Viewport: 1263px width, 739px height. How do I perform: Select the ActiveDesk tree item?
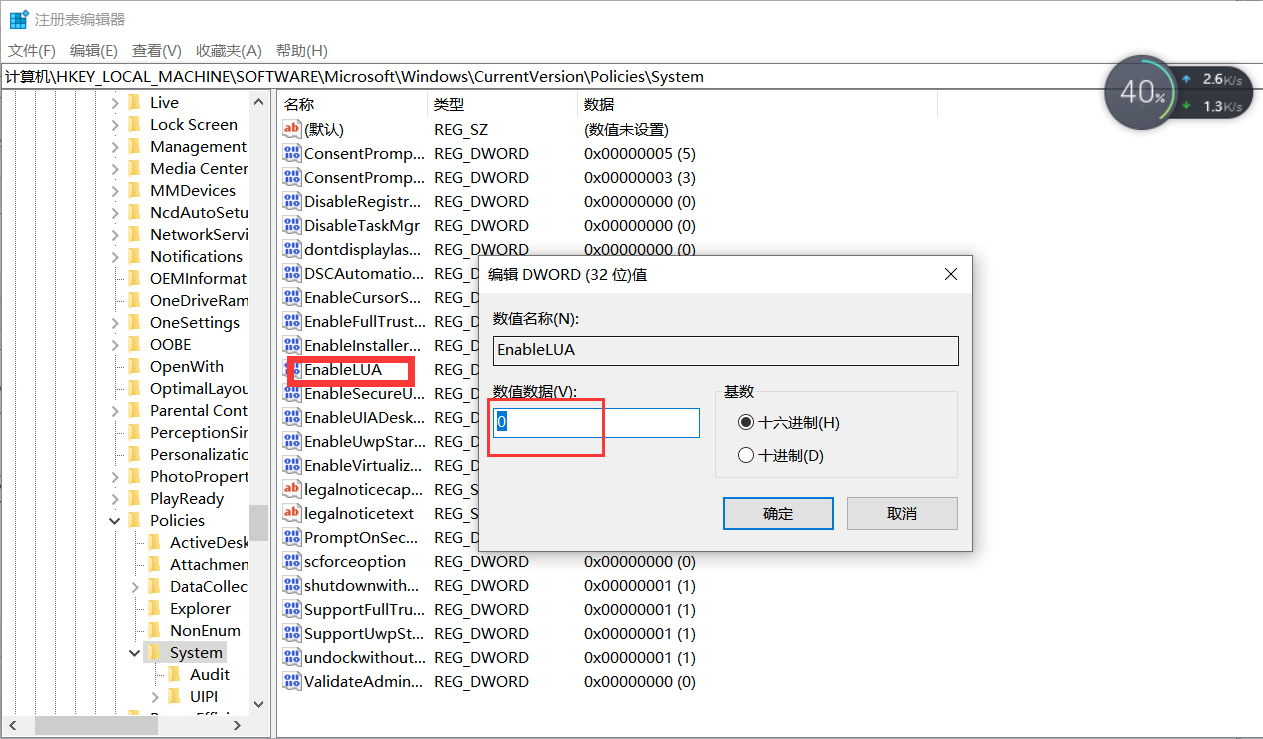(208, 542)
